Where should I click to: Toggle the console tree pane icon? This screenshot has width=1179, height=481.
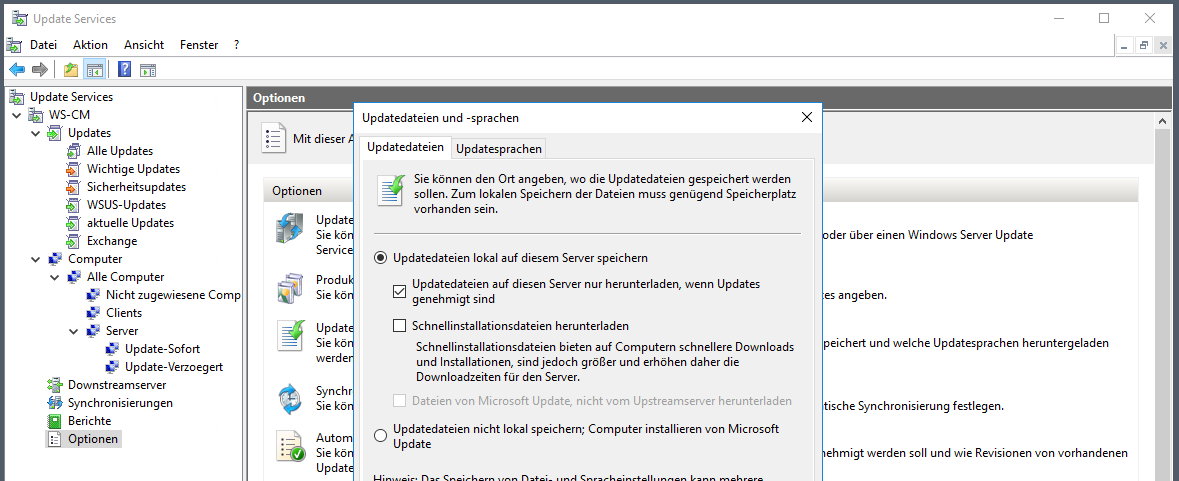[94, 70]
